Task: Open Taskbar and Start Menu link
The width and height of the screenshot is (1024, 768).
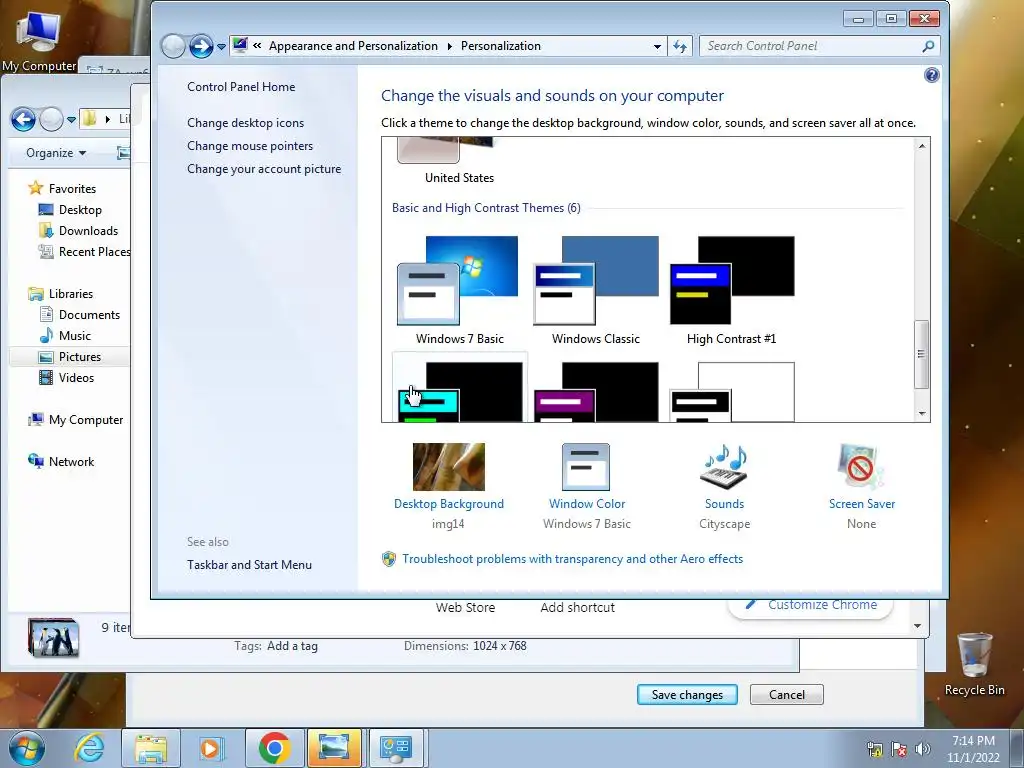Action: 249,565
